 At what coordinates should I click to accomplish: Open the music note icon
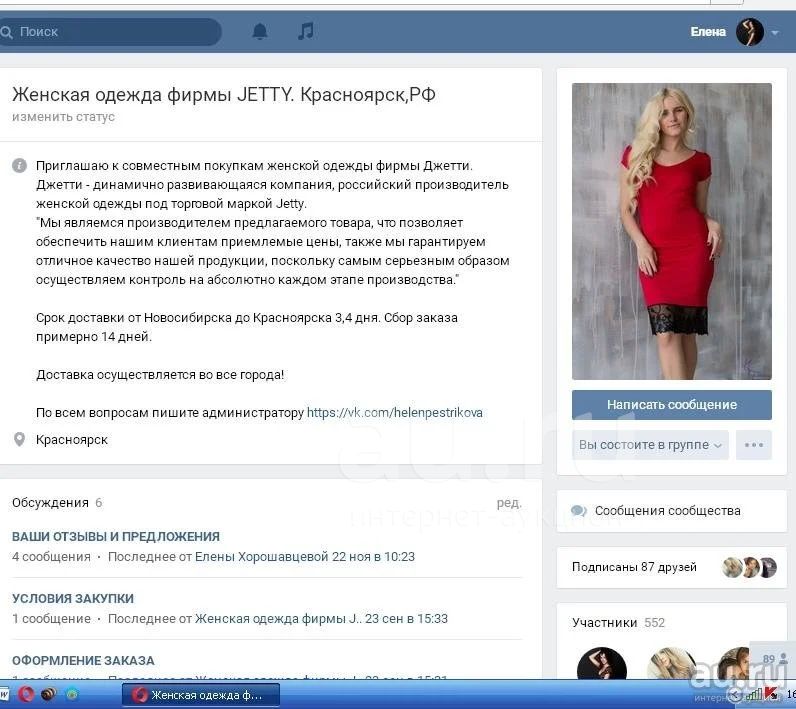[305, 31]
